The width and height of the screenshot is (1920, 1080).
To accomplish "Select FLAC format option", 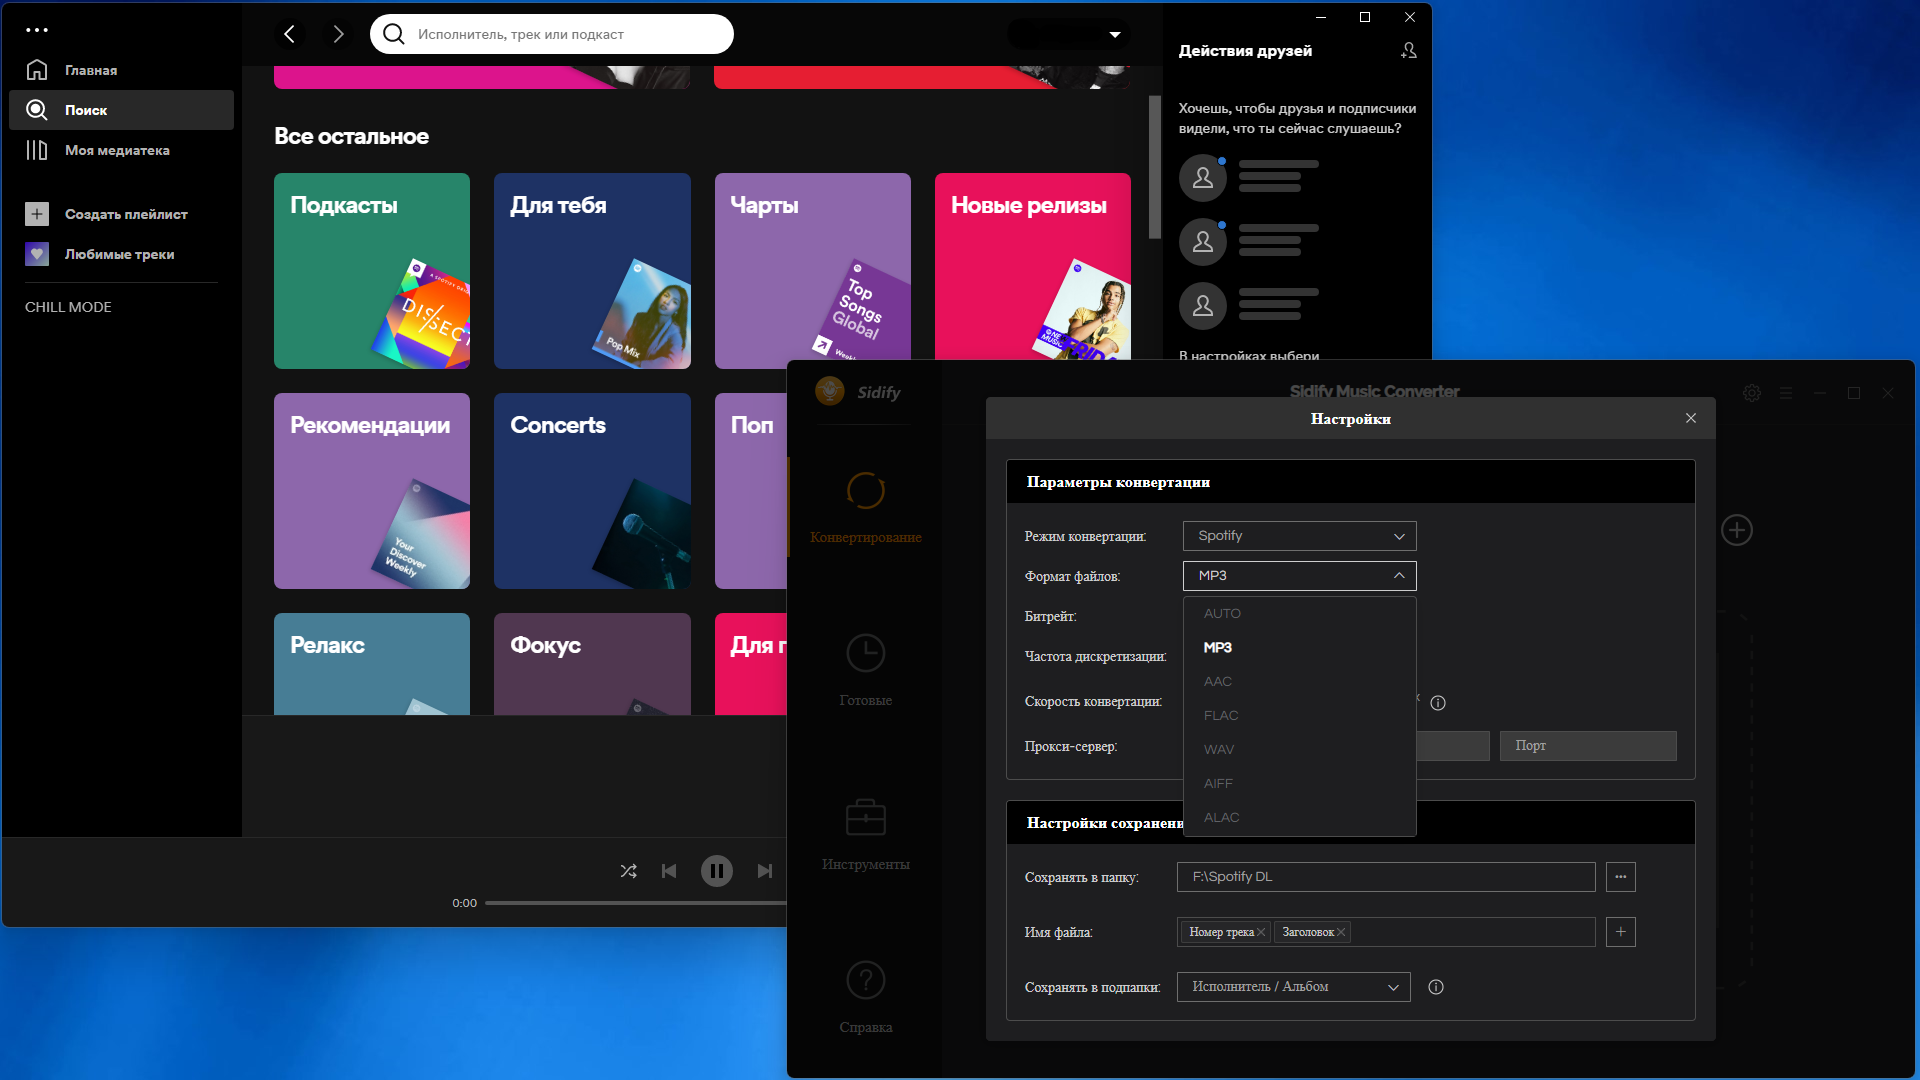I will (x=1299, y=716).
